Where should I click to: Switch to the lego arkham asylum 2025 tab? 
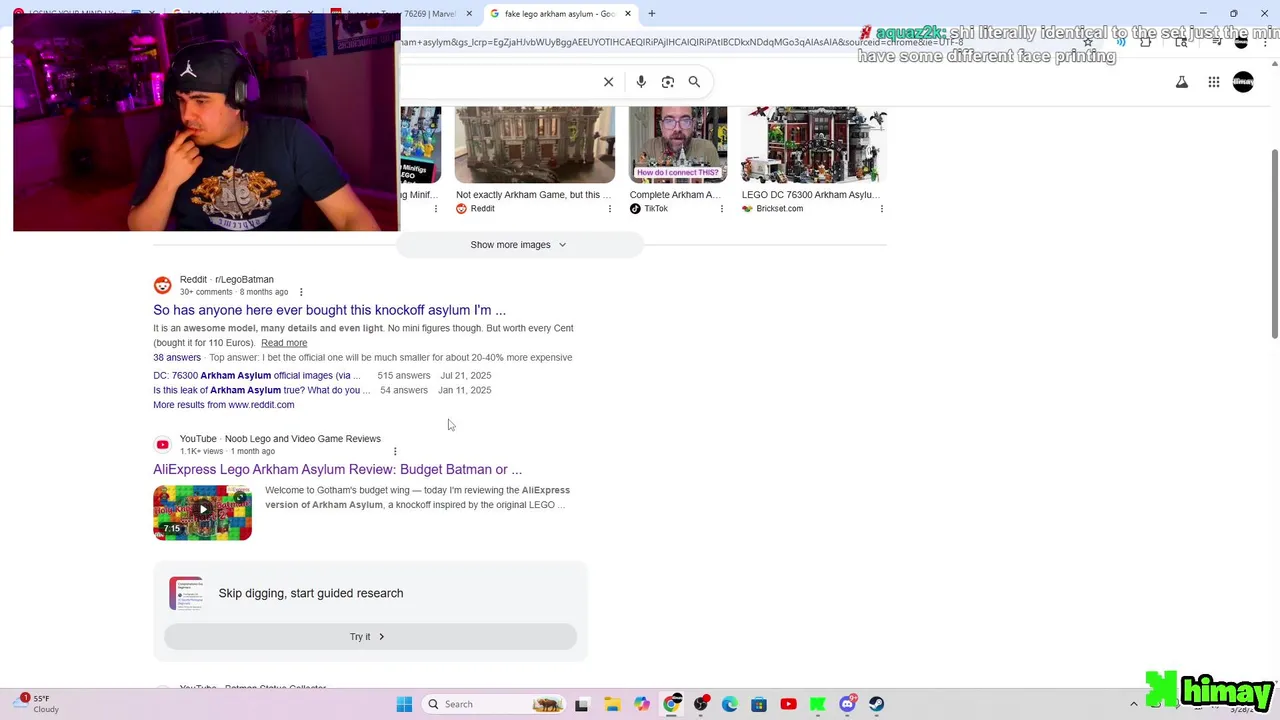[240, 14]
